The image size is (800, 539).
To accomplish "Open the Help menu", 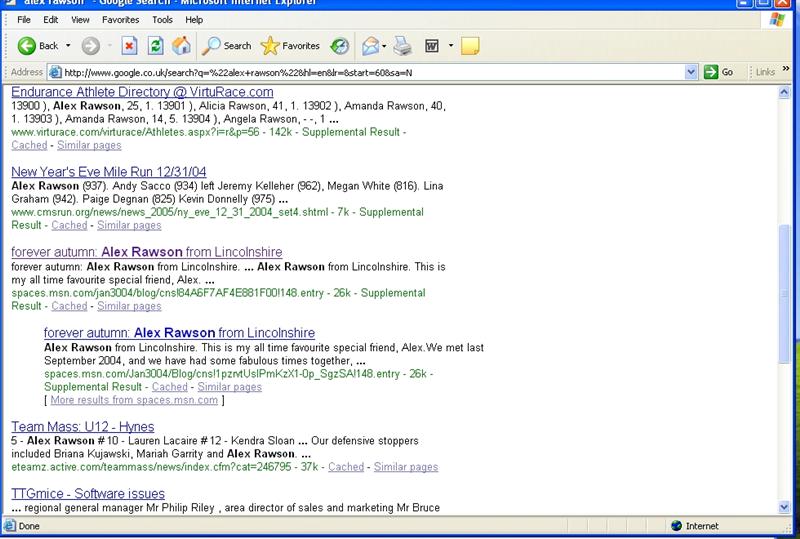I will [x=194, y=20].
